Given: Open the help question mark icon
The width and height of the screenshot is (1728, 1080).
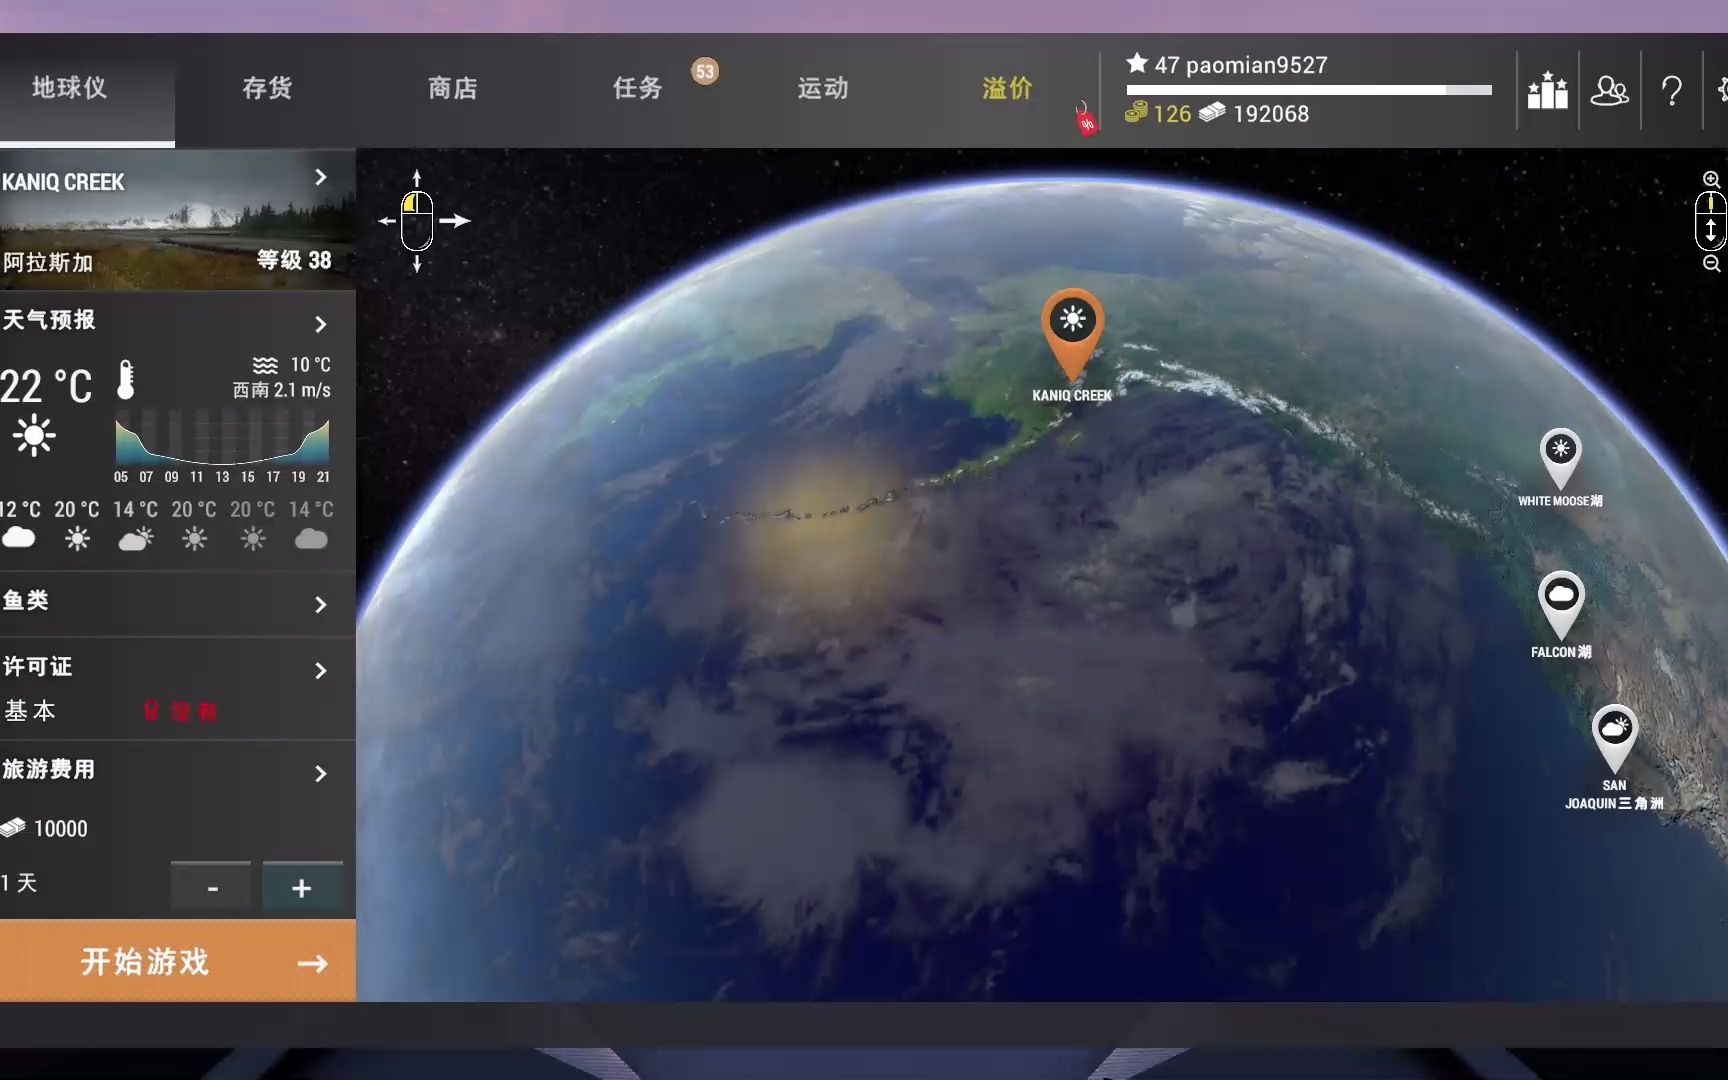Looking at the screenshot, I should point(1671,91).
